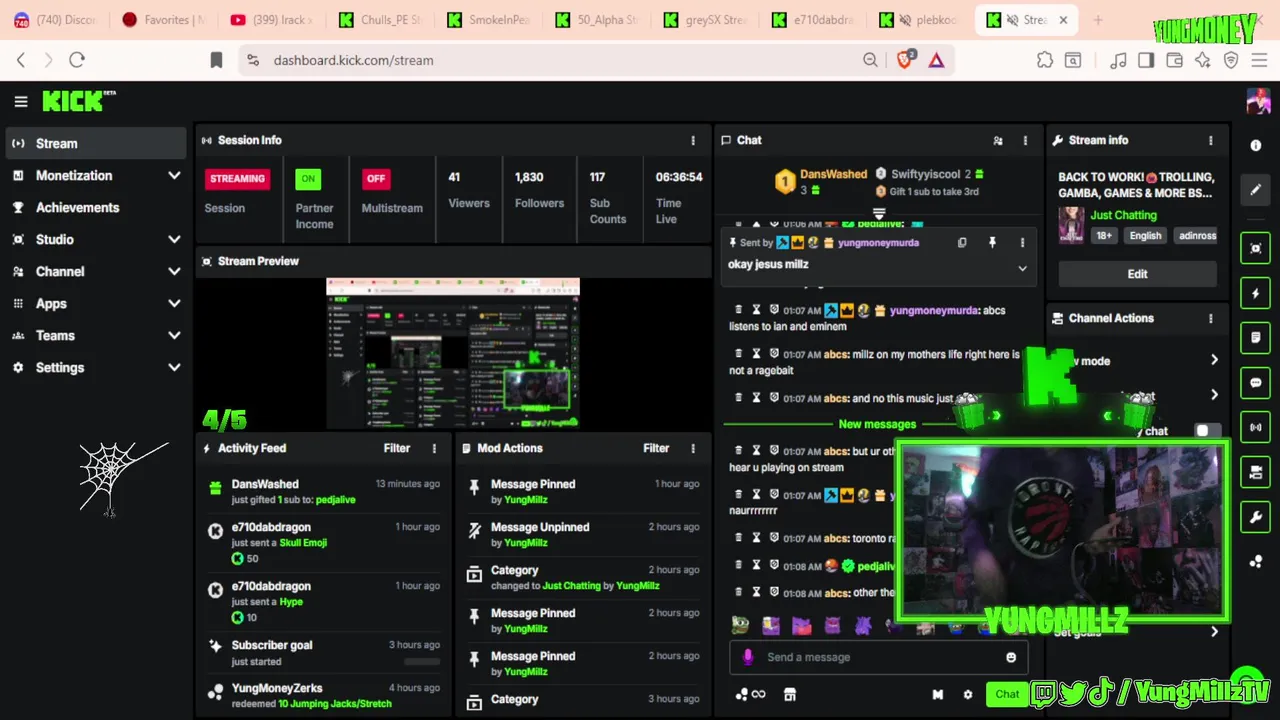The width and height of the screenshot is (1280, 720).
Task: Open the profile avatar in Kick header
Action: pos(1257,101)
